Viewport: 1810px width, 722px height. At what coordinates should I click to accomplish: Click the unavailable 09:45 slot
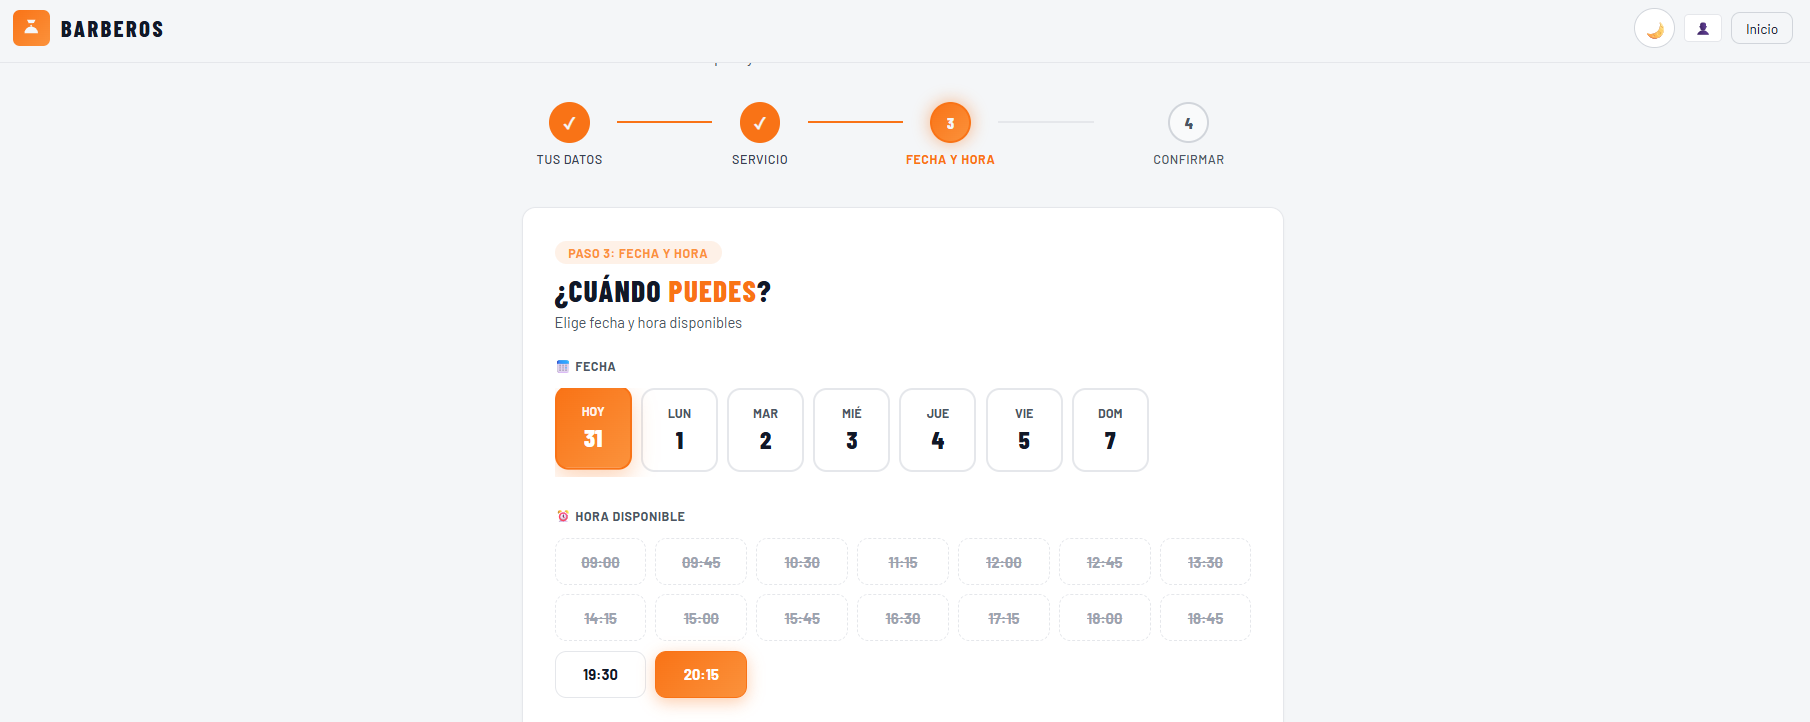point(701,562)
